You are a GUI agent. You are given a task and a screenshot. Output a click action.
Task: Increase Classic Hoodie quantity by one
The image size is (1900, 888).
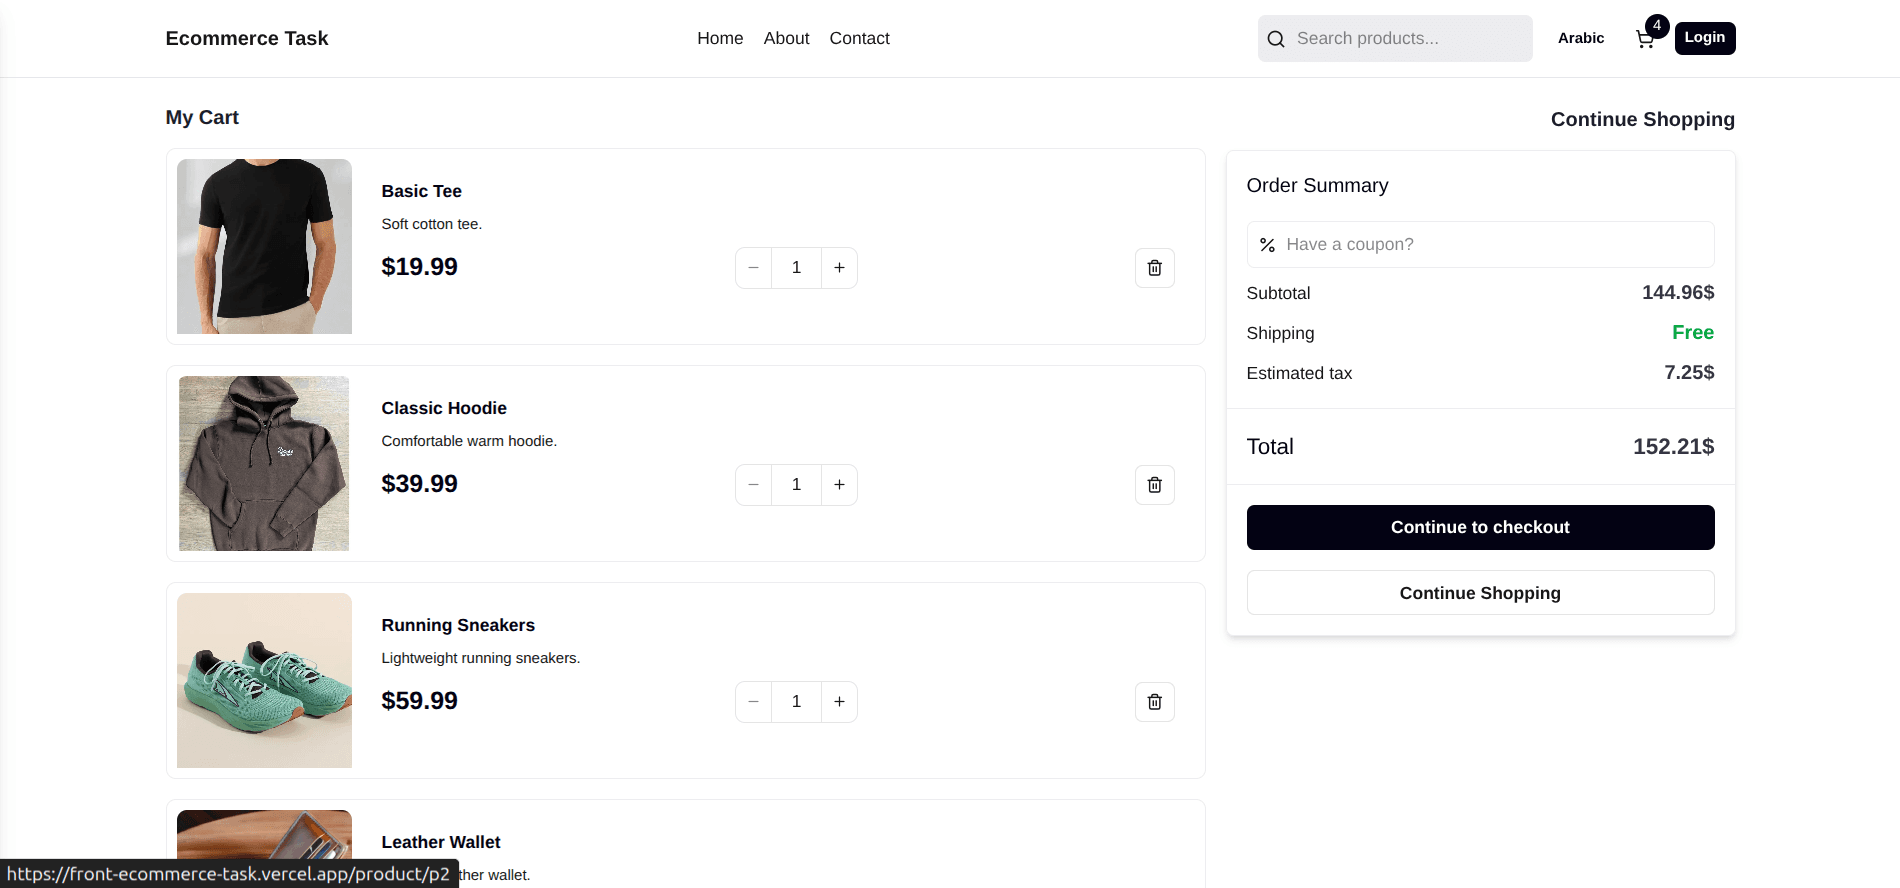839,485
